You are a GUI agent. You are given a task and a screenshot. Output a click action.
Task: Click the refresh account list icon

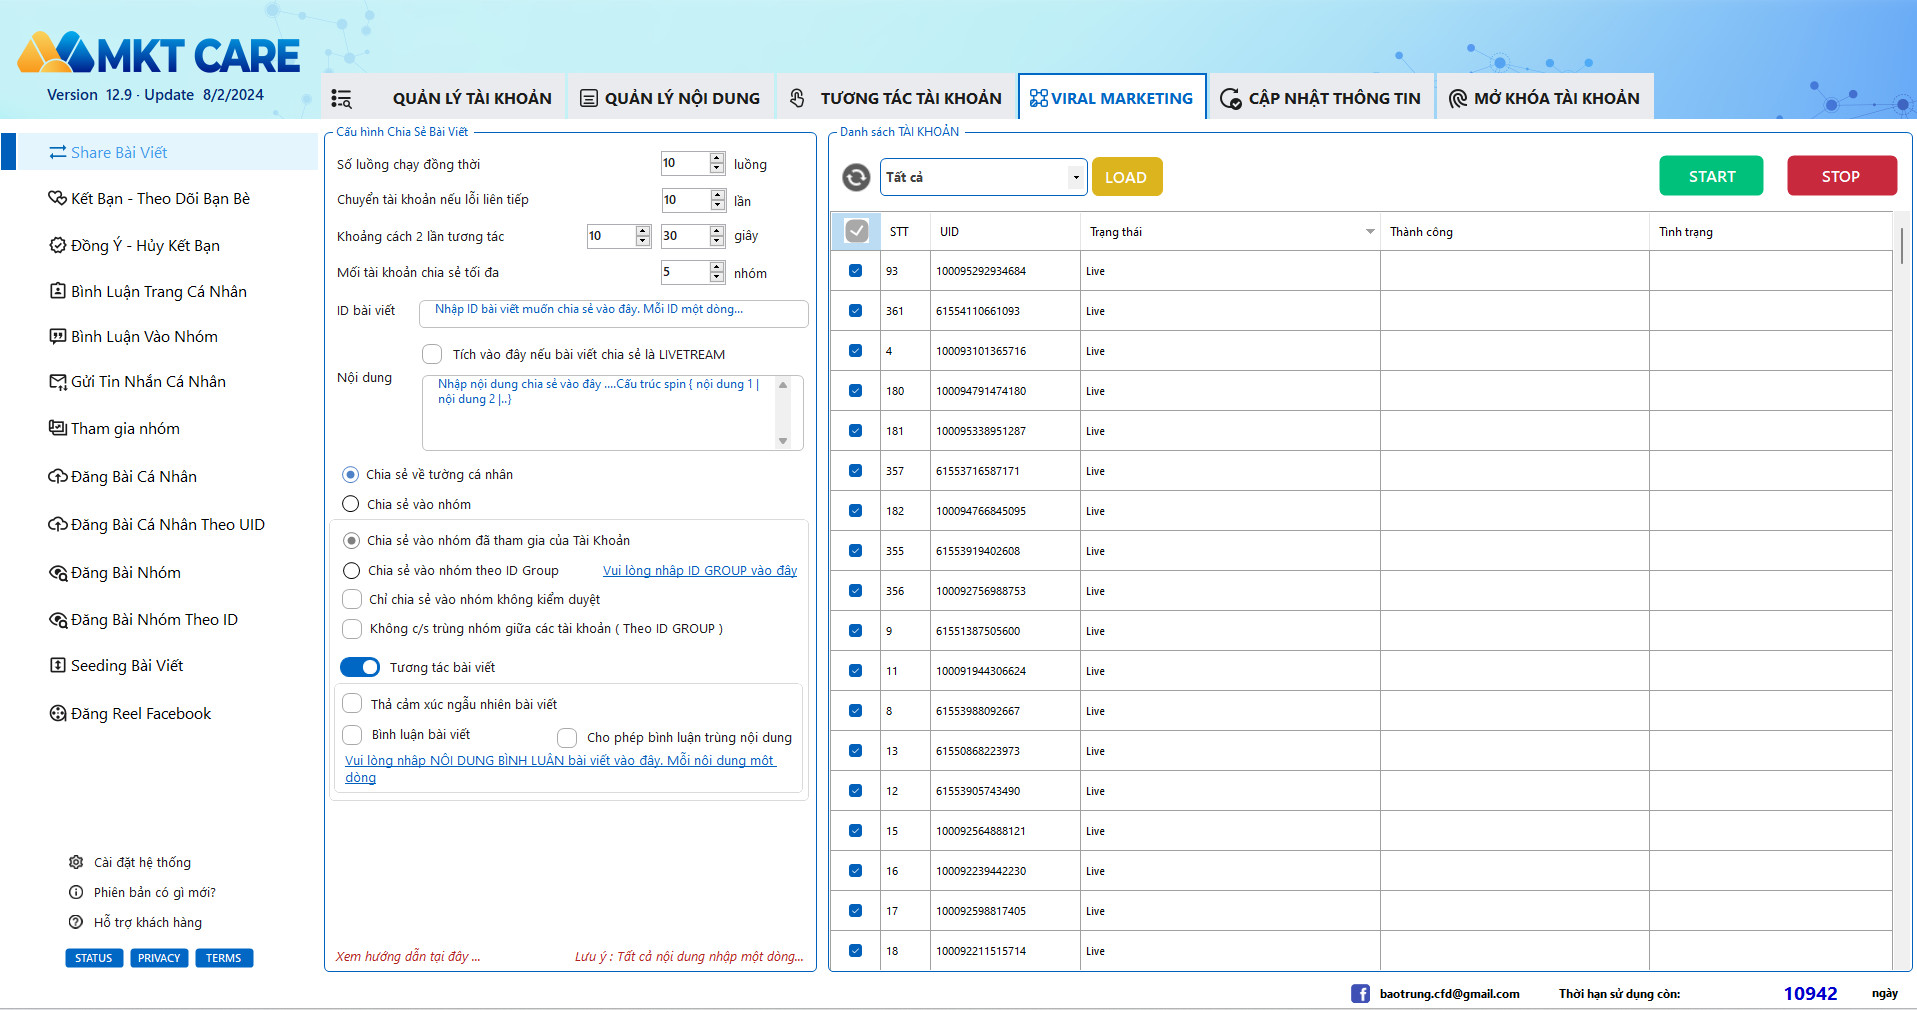[856, 177]
